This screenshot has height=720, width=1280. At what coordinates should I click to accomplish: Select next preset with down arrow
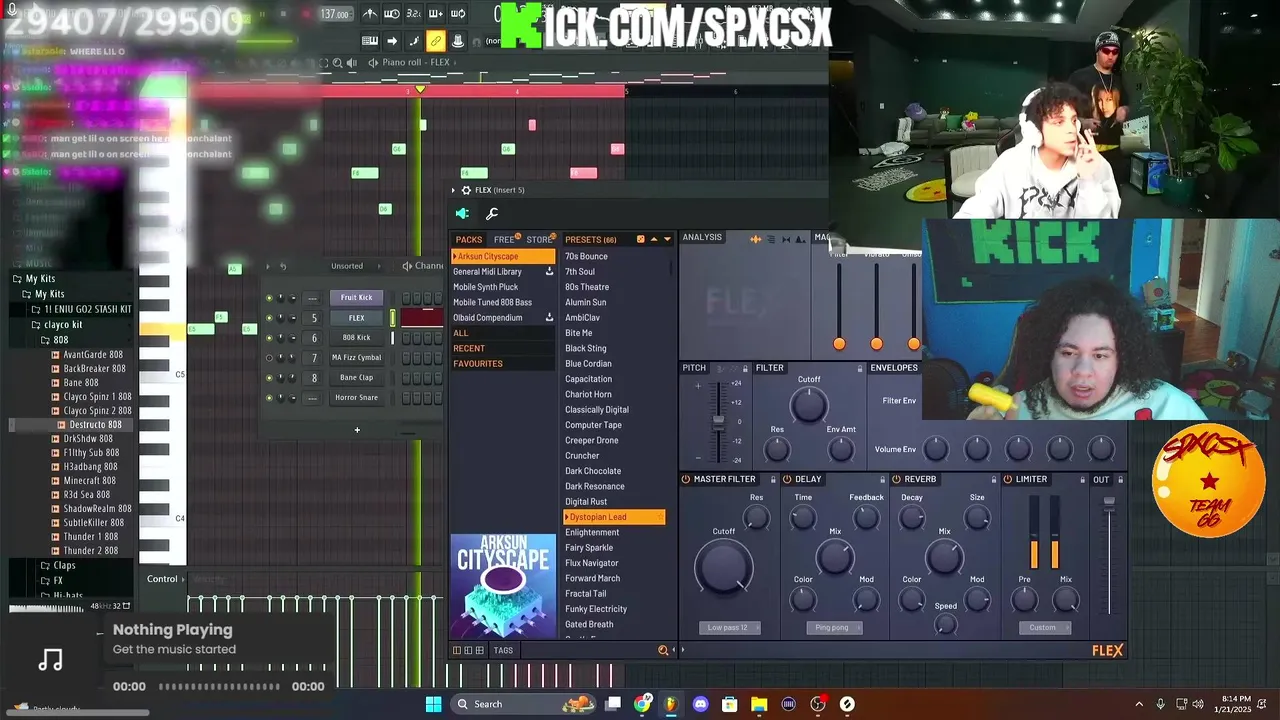coord(667,239)
